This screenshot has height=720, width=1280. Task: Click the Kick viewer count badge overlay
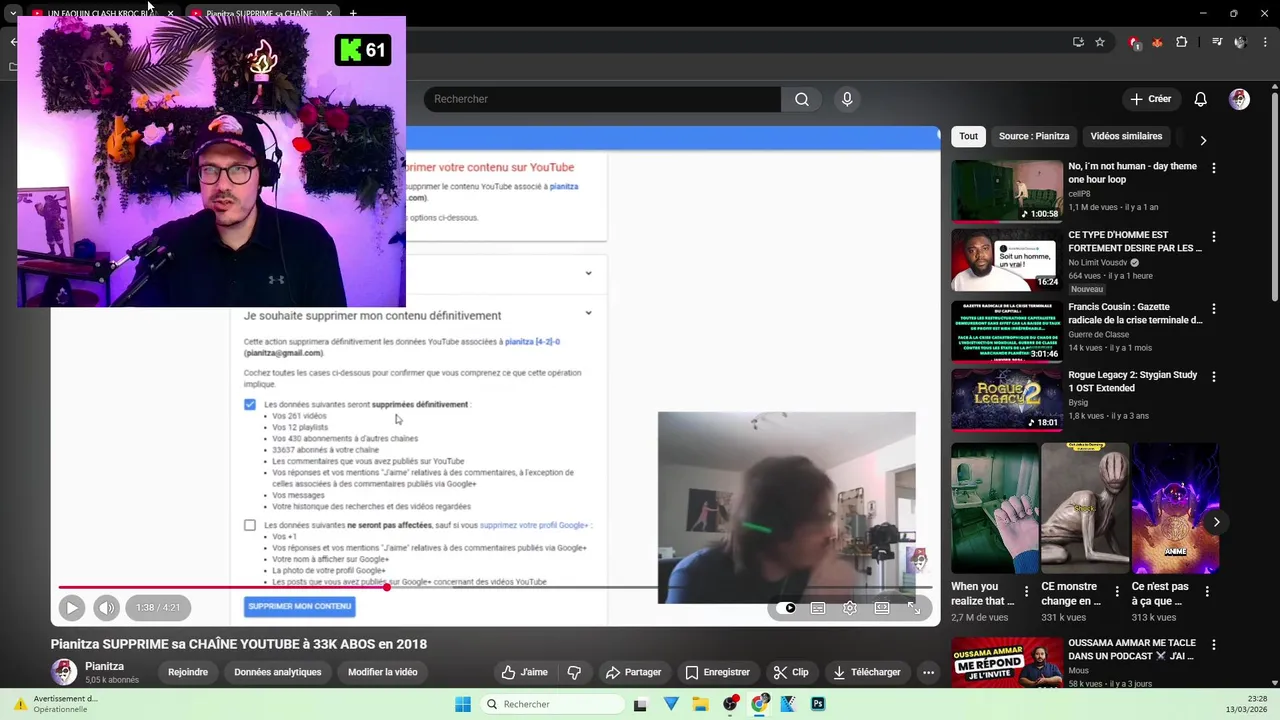(363, 50)
